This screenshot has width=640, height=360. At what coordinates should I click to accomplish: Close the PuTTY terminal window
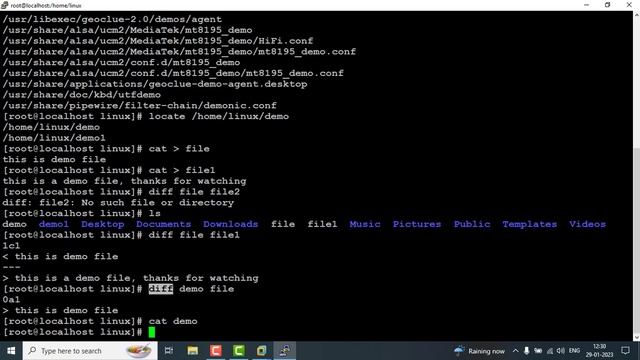629,5
